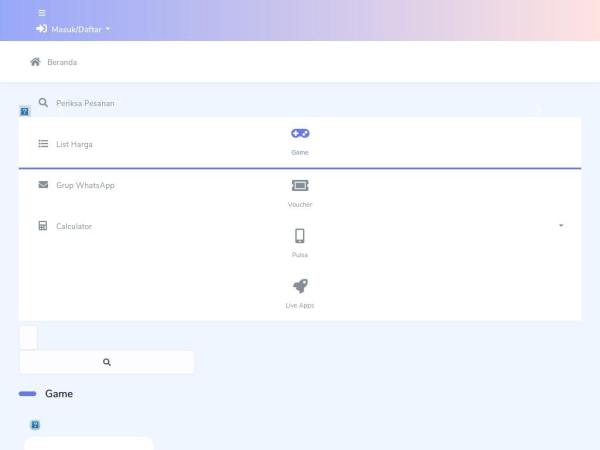
Task: Select the Game tab with gamepad icon
Action: pos(300,142)
